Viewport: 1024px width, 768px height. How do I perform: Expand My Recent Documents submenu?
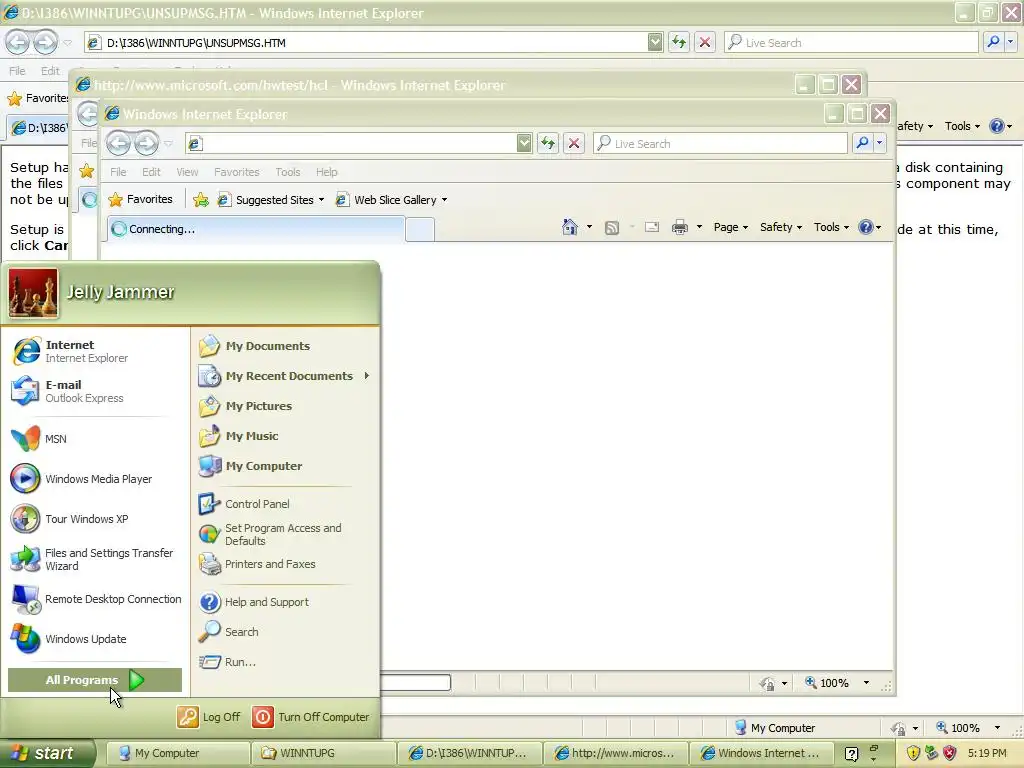(285, 376)
